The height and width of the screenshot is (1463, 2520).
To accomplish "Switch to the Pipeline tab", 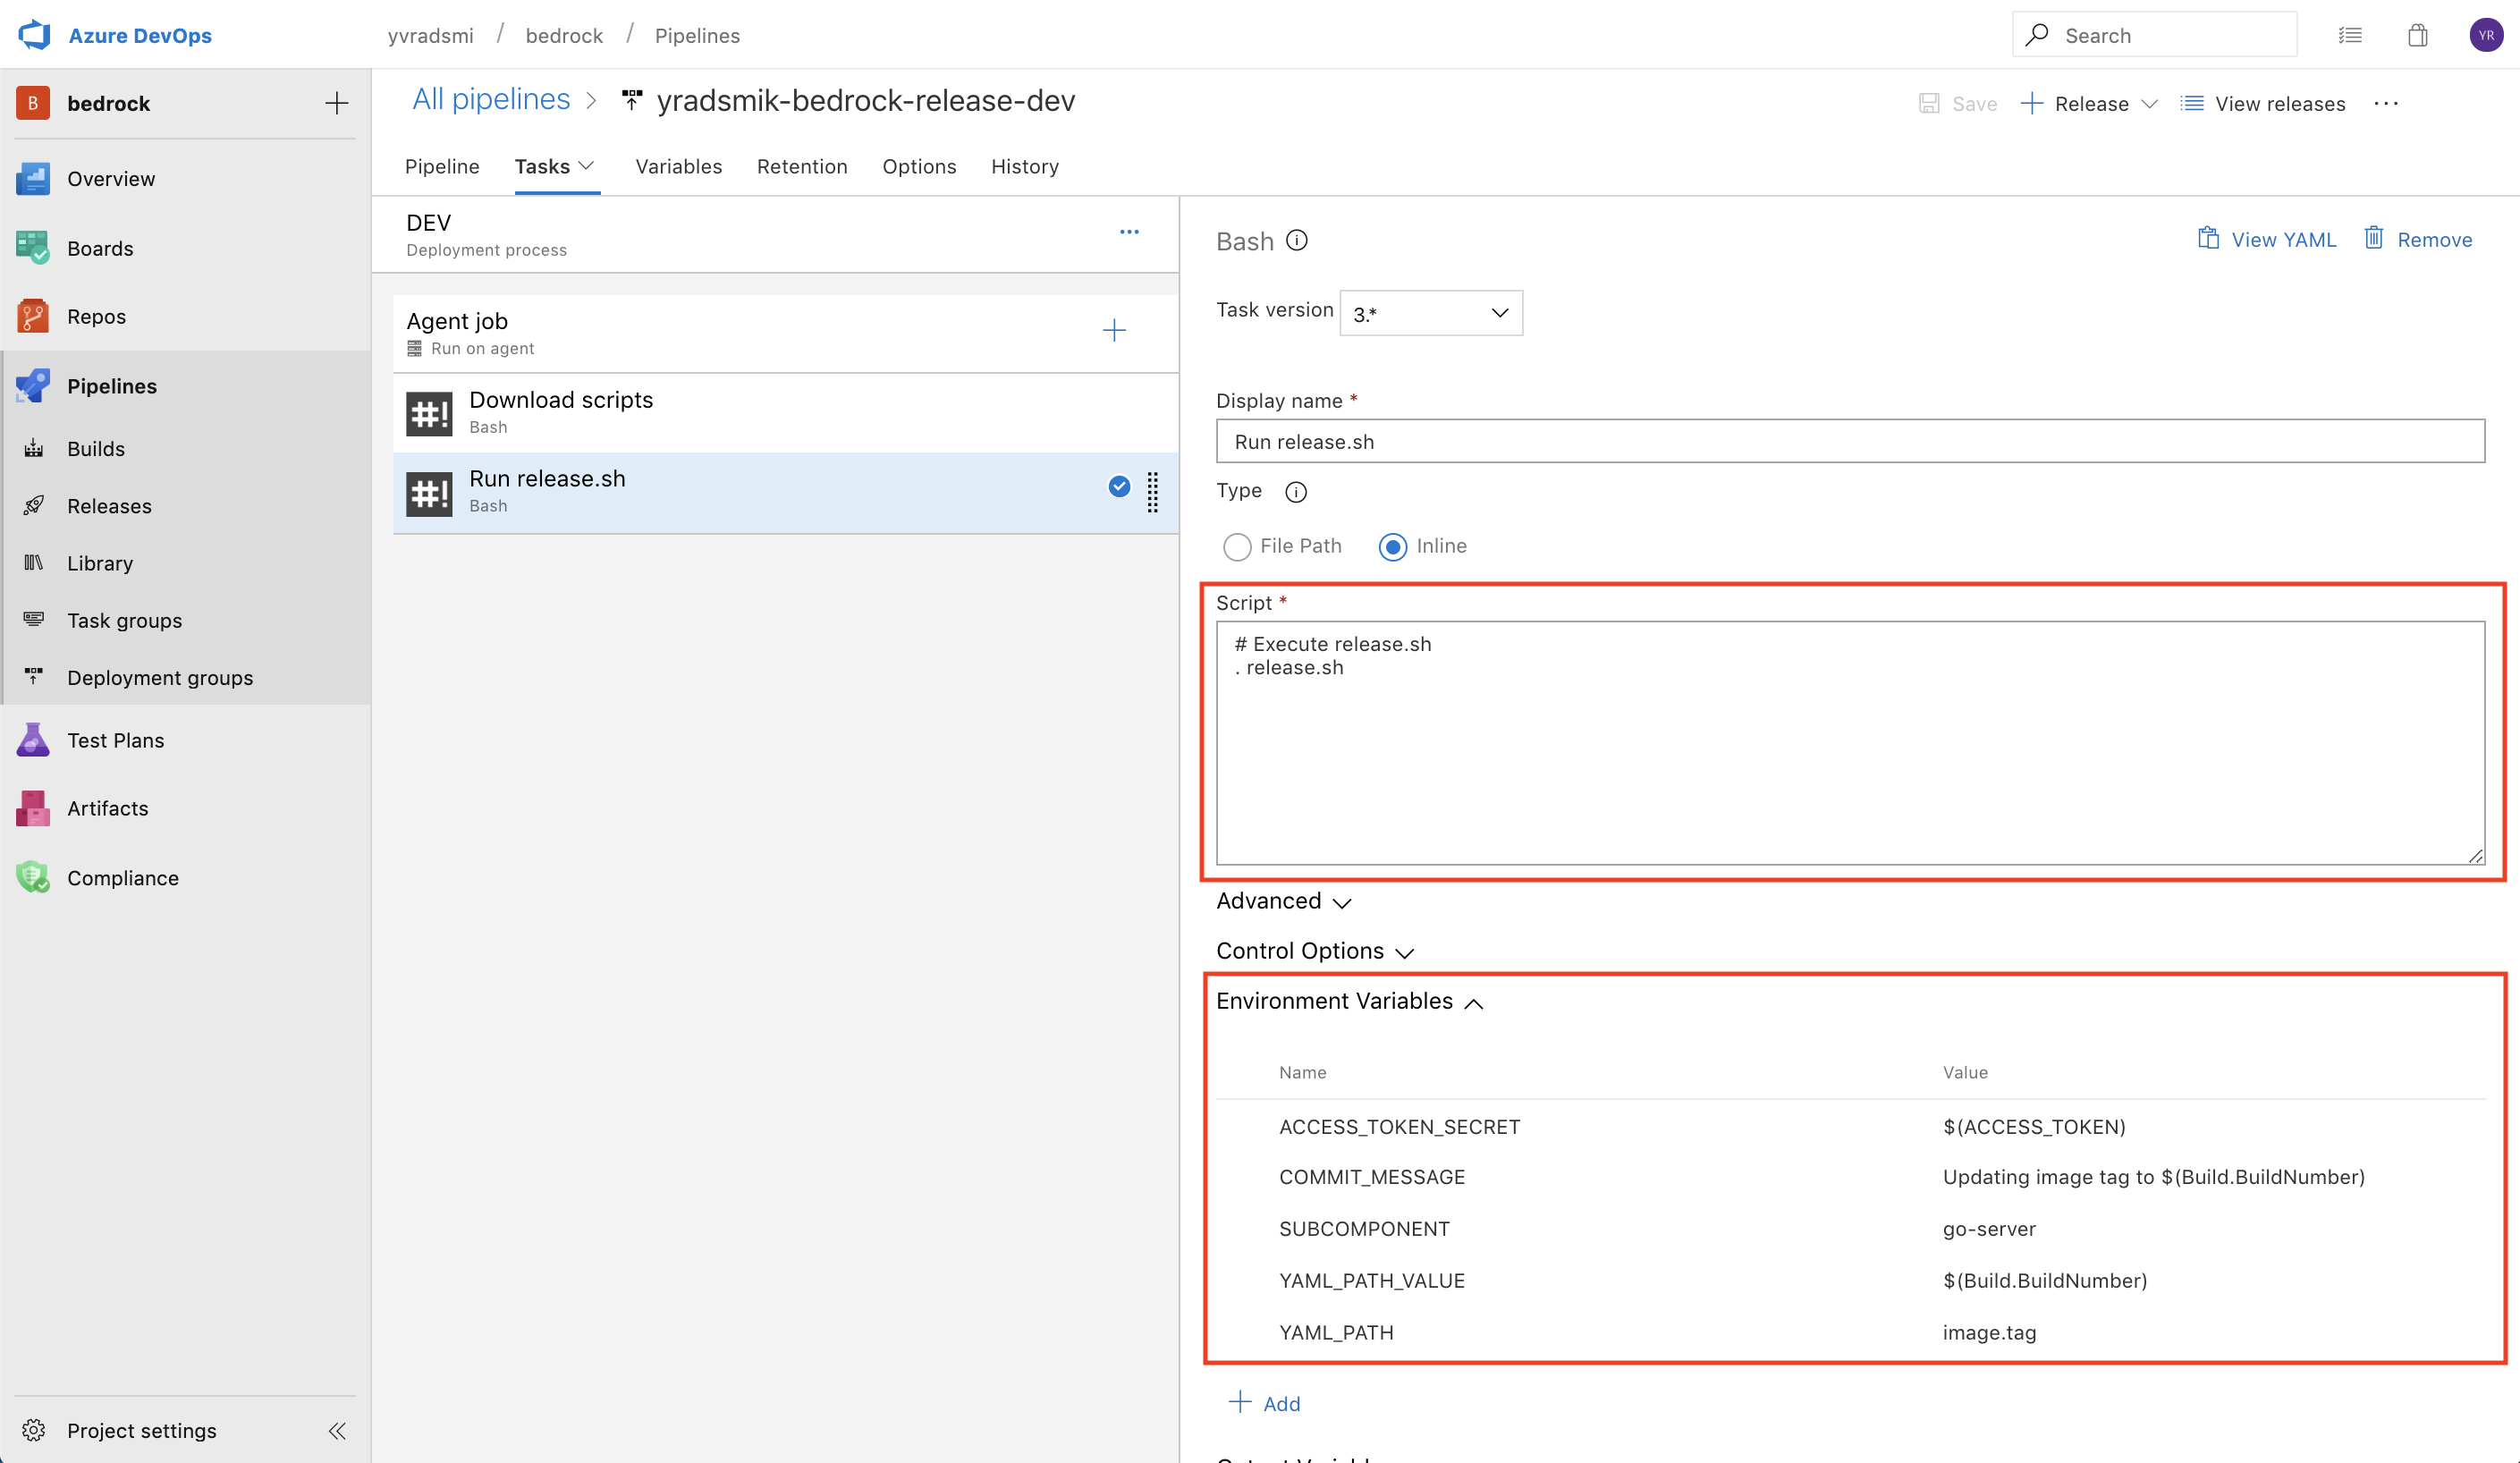I will [x=442, y=166].
